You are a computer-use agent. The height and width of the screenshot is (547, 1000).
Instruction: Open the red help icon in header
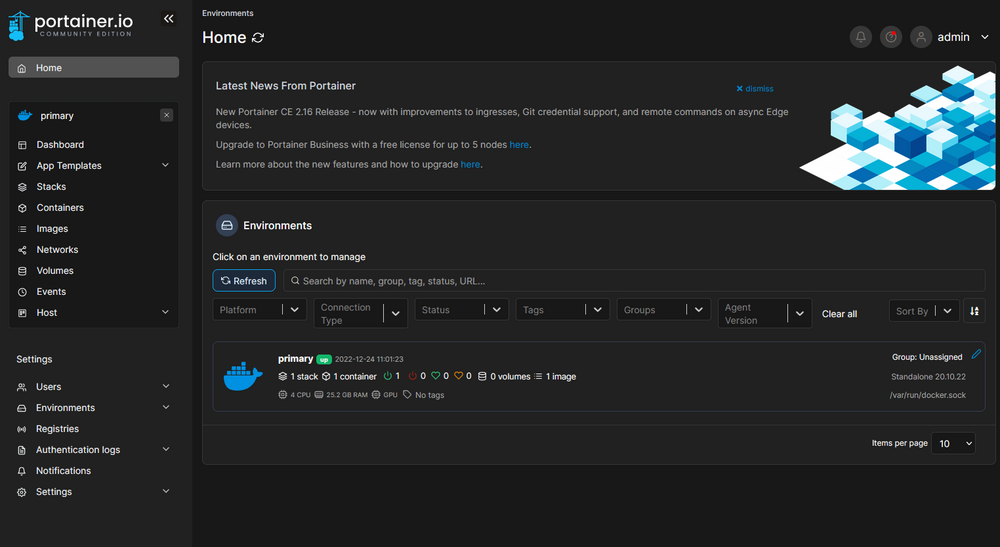890,37
